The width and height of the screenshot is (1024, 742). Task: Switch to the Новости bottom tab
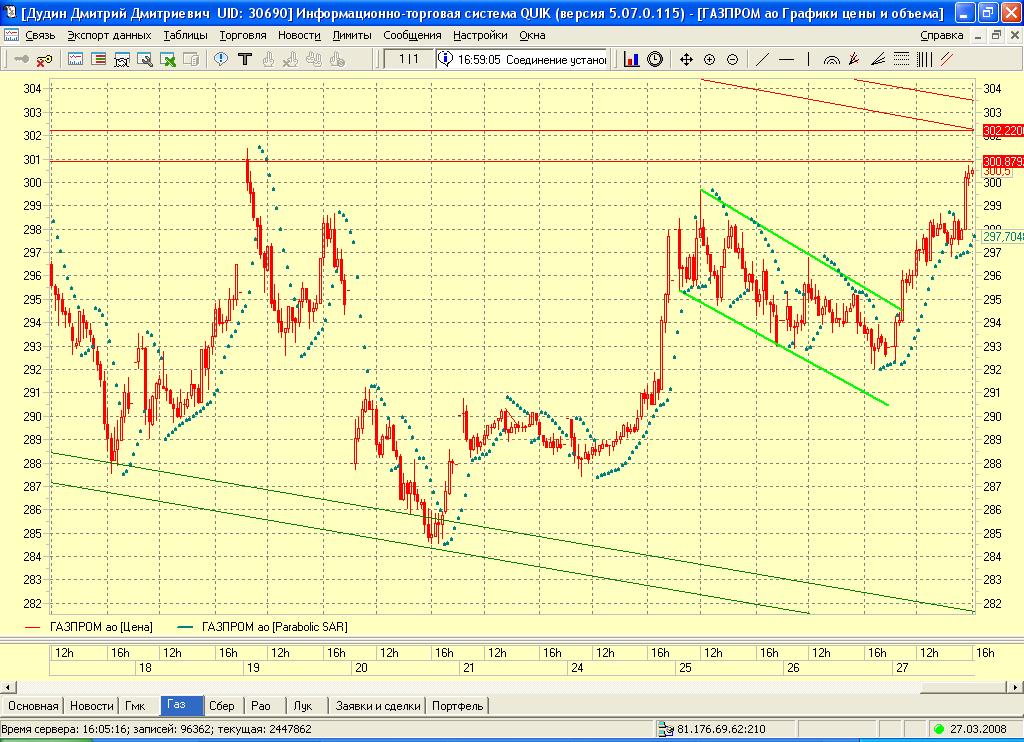coord(91,705)
